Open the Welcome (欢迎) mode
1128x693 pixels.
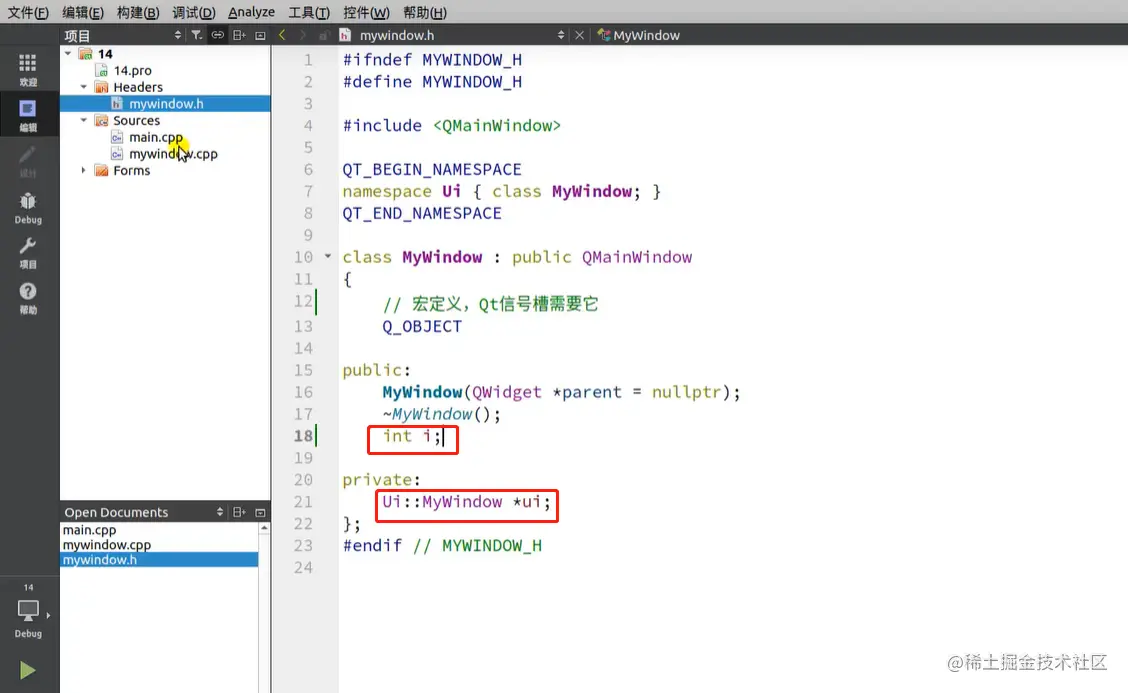click(27, 70)
